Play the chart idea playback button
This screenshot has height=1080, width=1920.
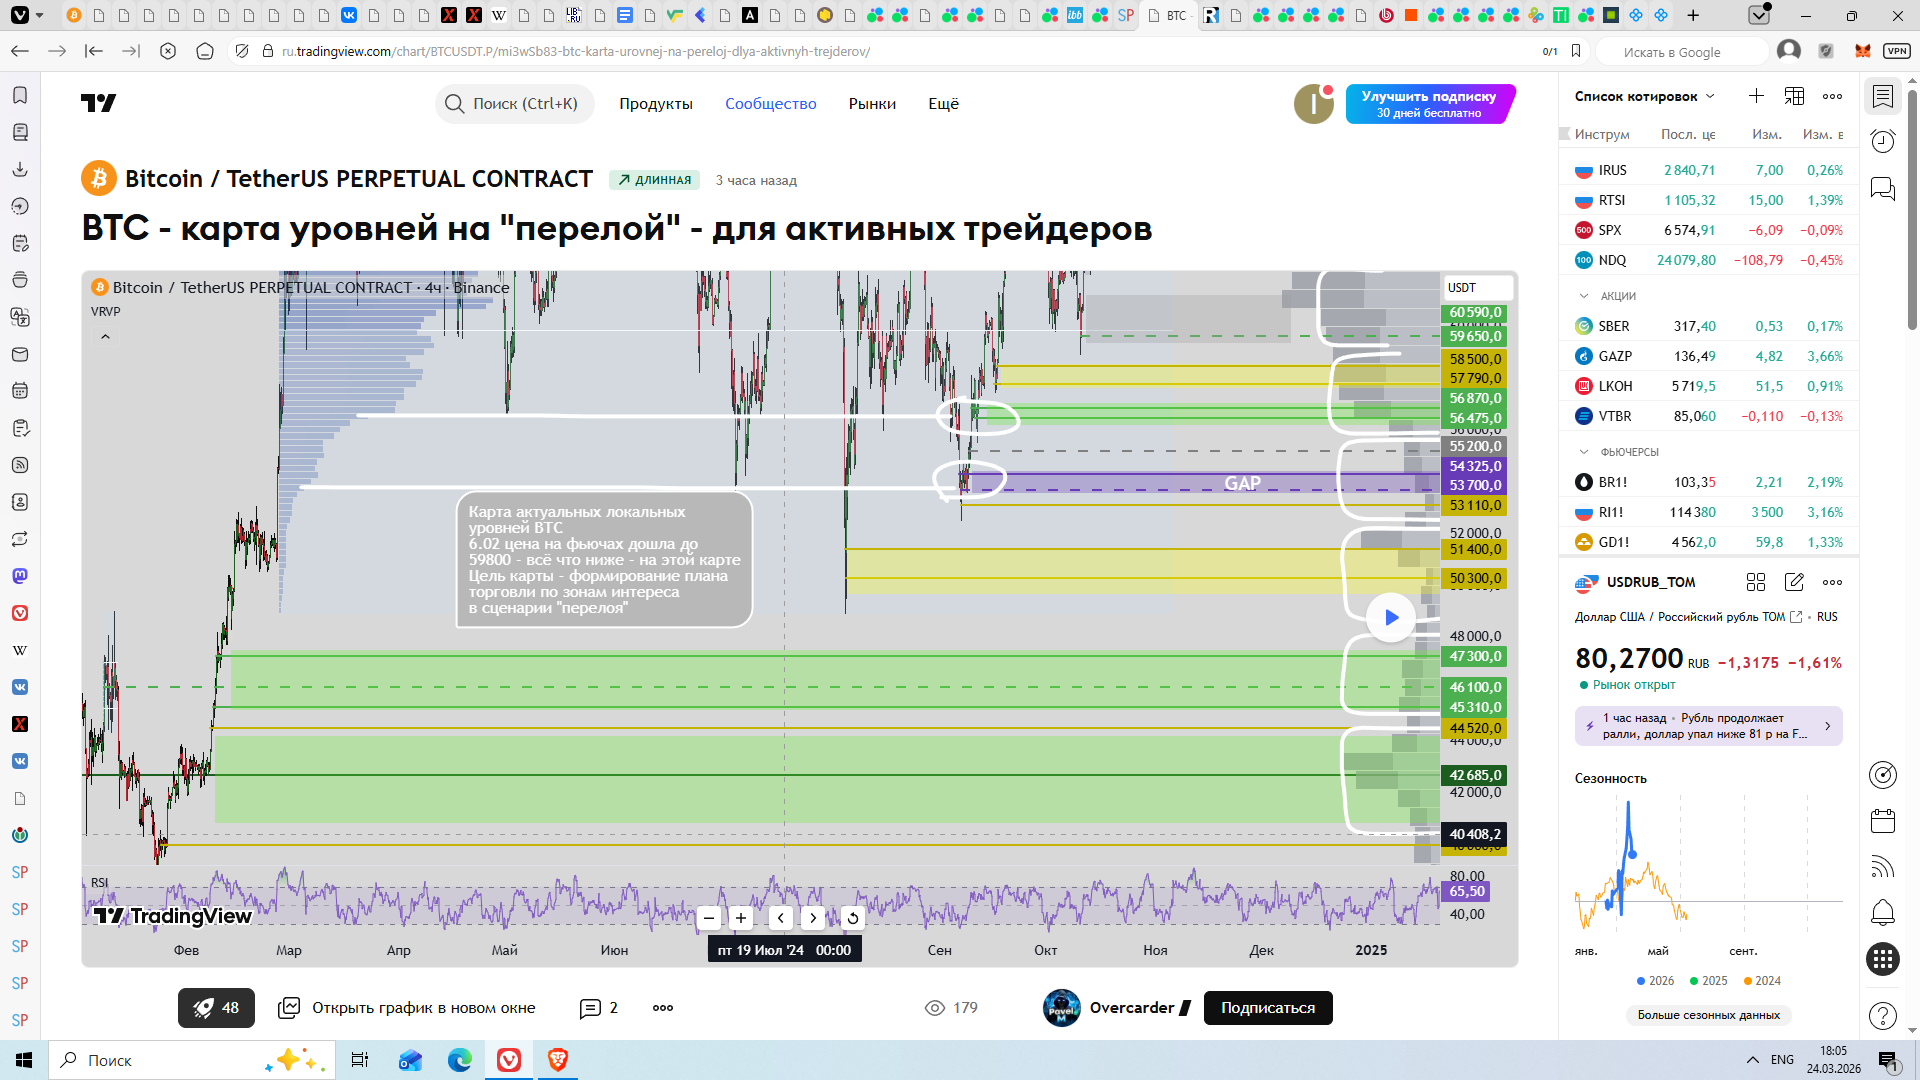(x=1390, y=618)
